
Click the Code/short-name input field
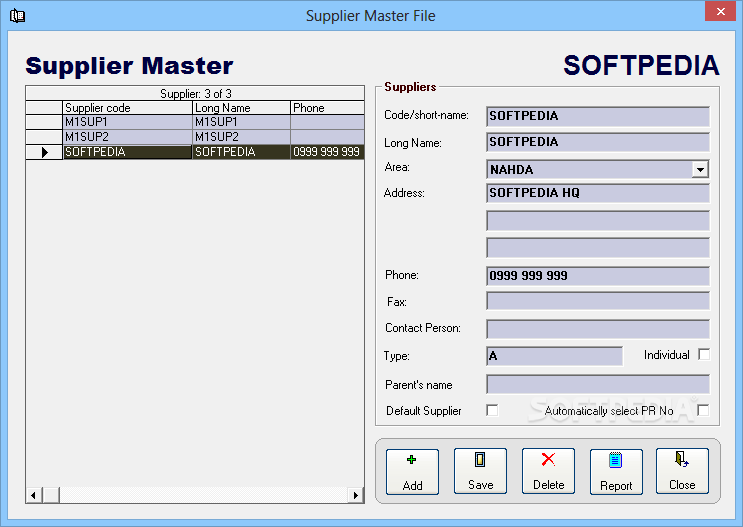point(598,116)
